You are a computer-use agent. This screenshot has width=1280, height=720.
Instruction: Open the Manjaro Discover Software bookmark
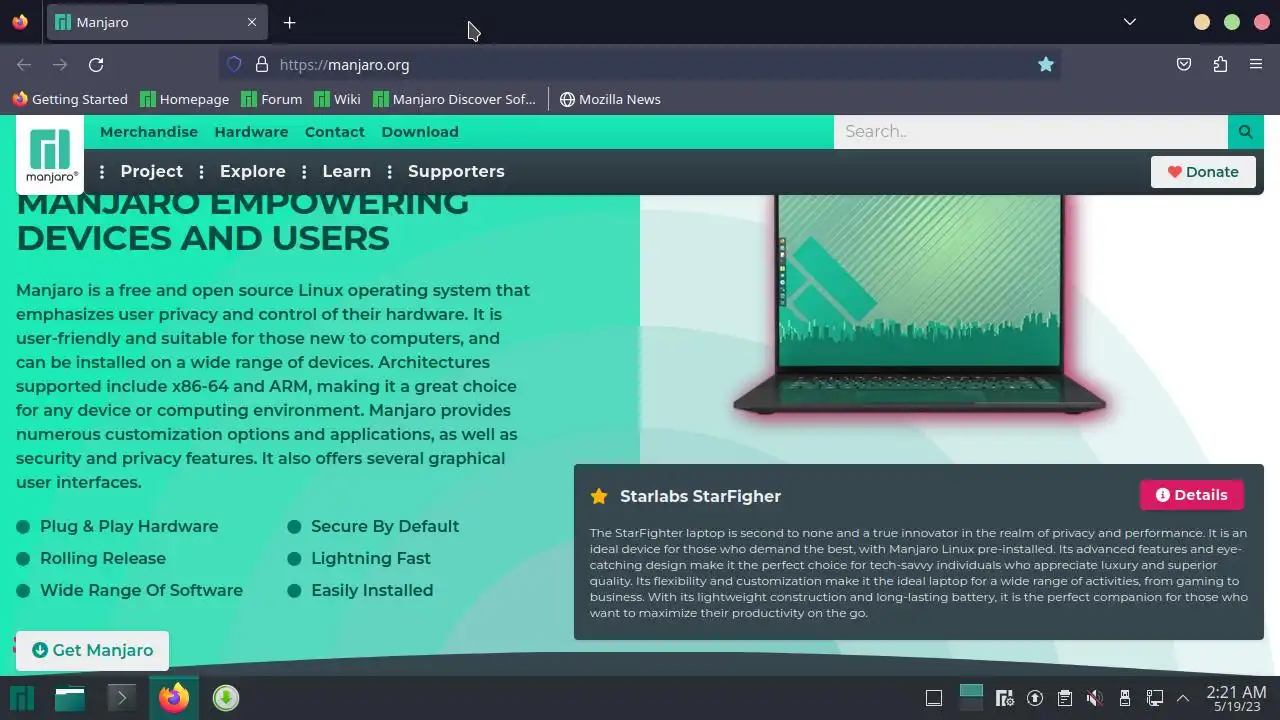(455, 99)
